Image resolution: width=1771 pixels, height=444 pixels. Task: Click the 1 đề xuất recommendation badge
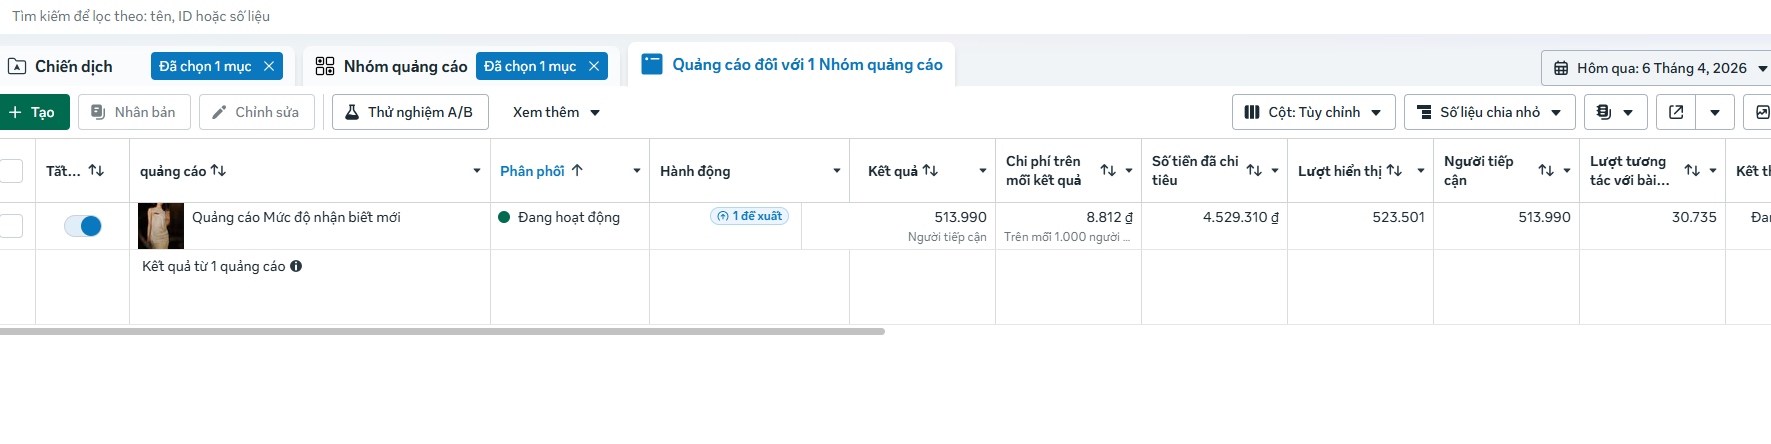pyautogui.click(x=749, y=216)
